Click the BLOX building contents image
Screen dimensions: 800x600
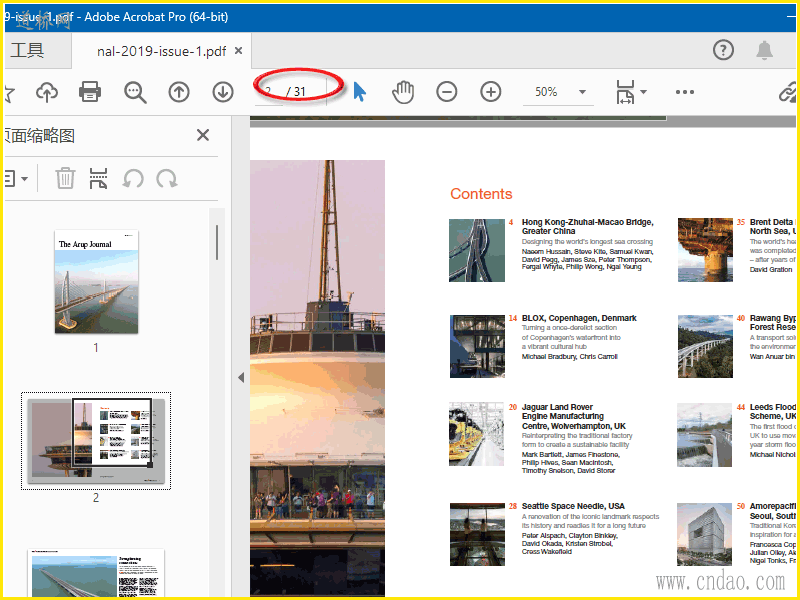click(x=477, y=346)
